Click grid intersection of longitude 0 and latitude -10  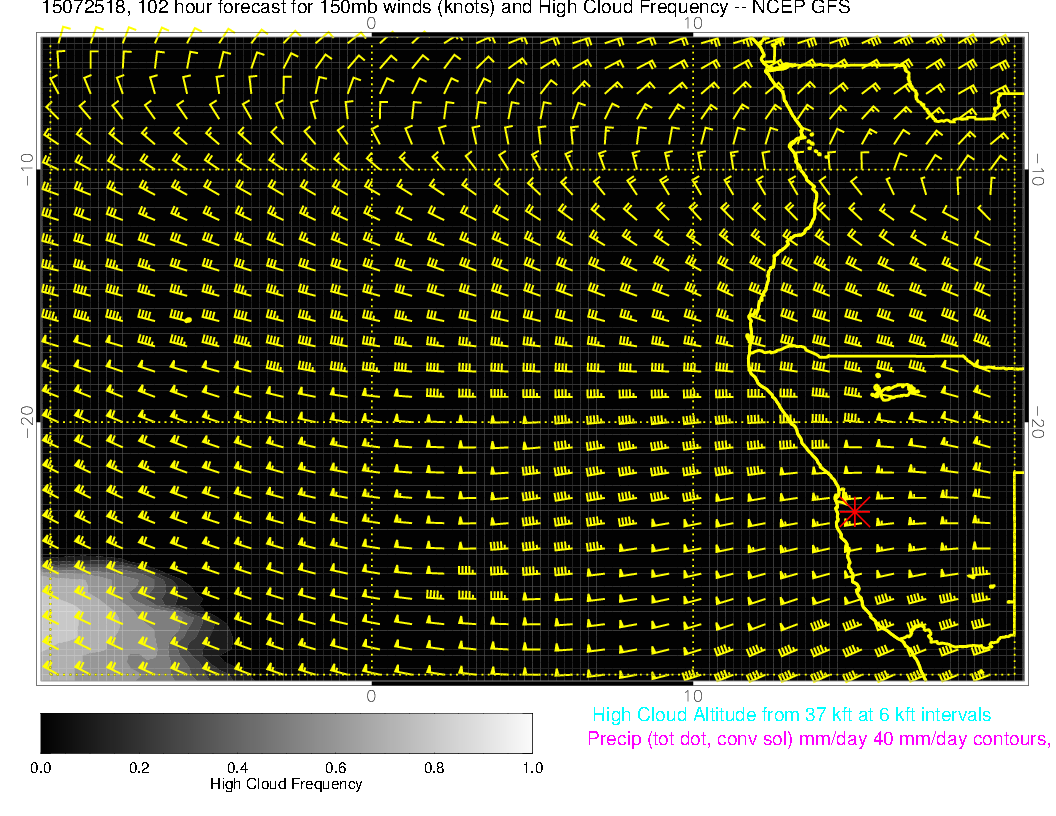371,168
